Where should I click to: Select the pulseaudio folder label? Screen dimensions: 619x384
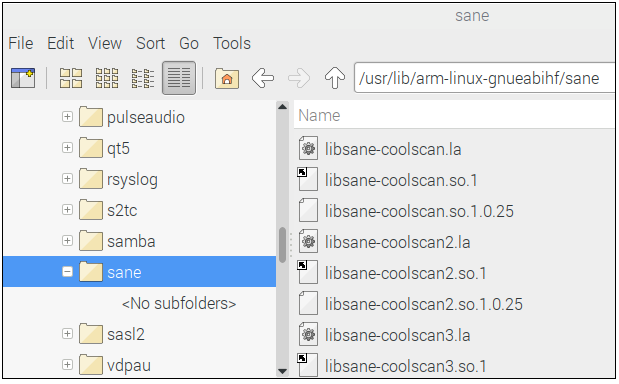pyautogui.click(x=146, y=117)
